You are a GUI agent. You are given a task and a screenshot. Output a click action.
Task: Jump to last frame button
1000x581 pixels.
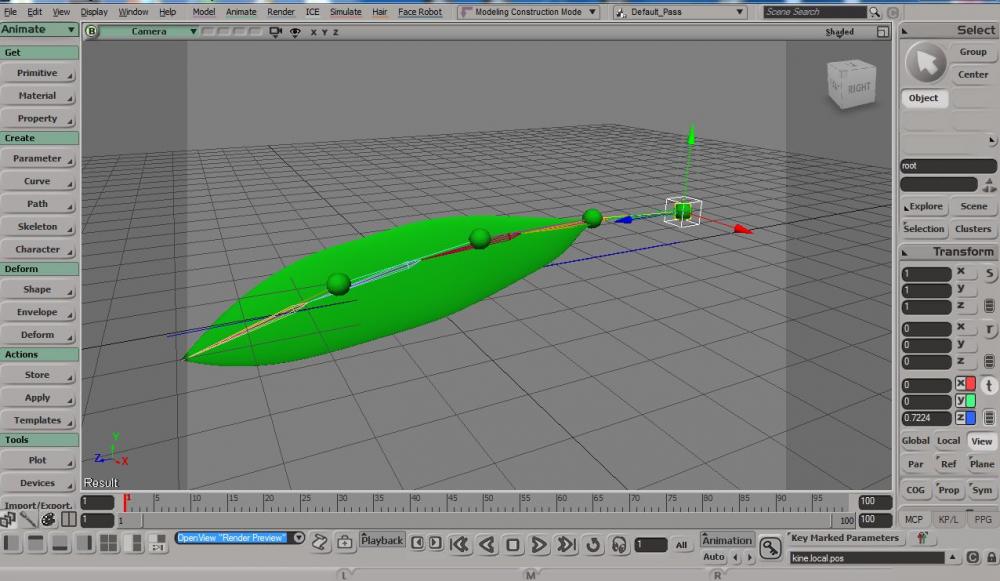pos(566,545)
